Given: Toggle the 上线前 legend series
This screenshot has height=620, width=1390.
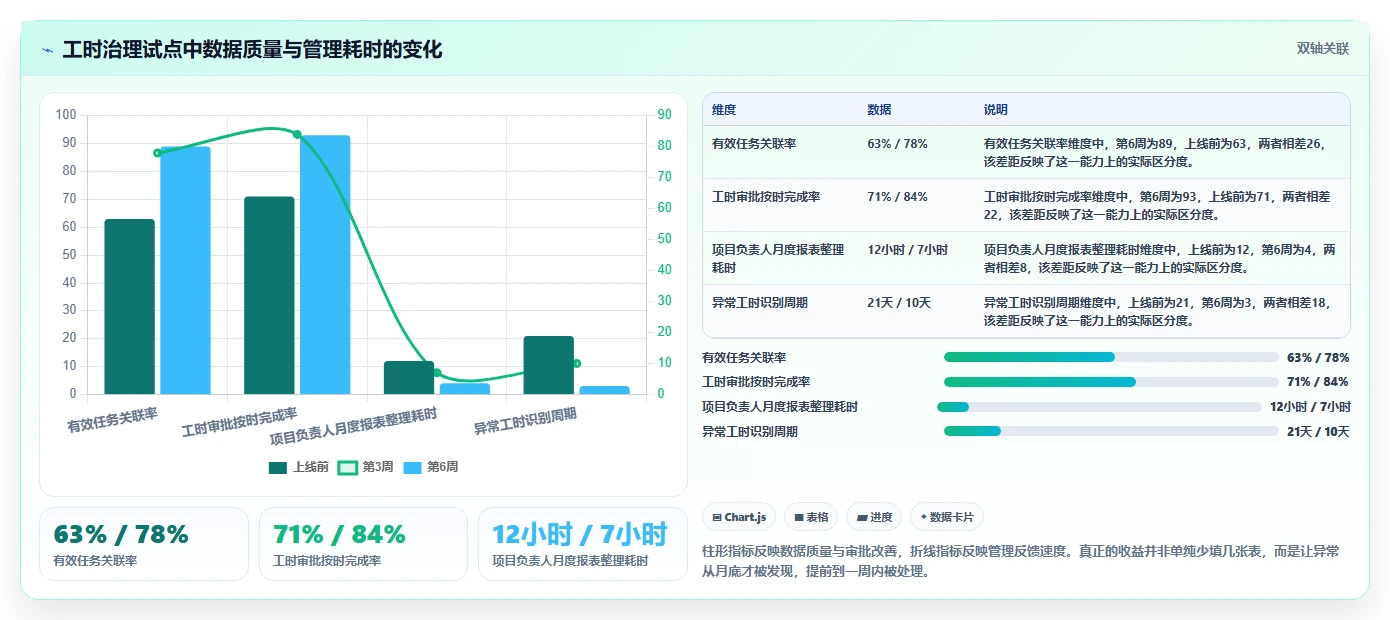Looking at the screenshot, I should point(298,467).
